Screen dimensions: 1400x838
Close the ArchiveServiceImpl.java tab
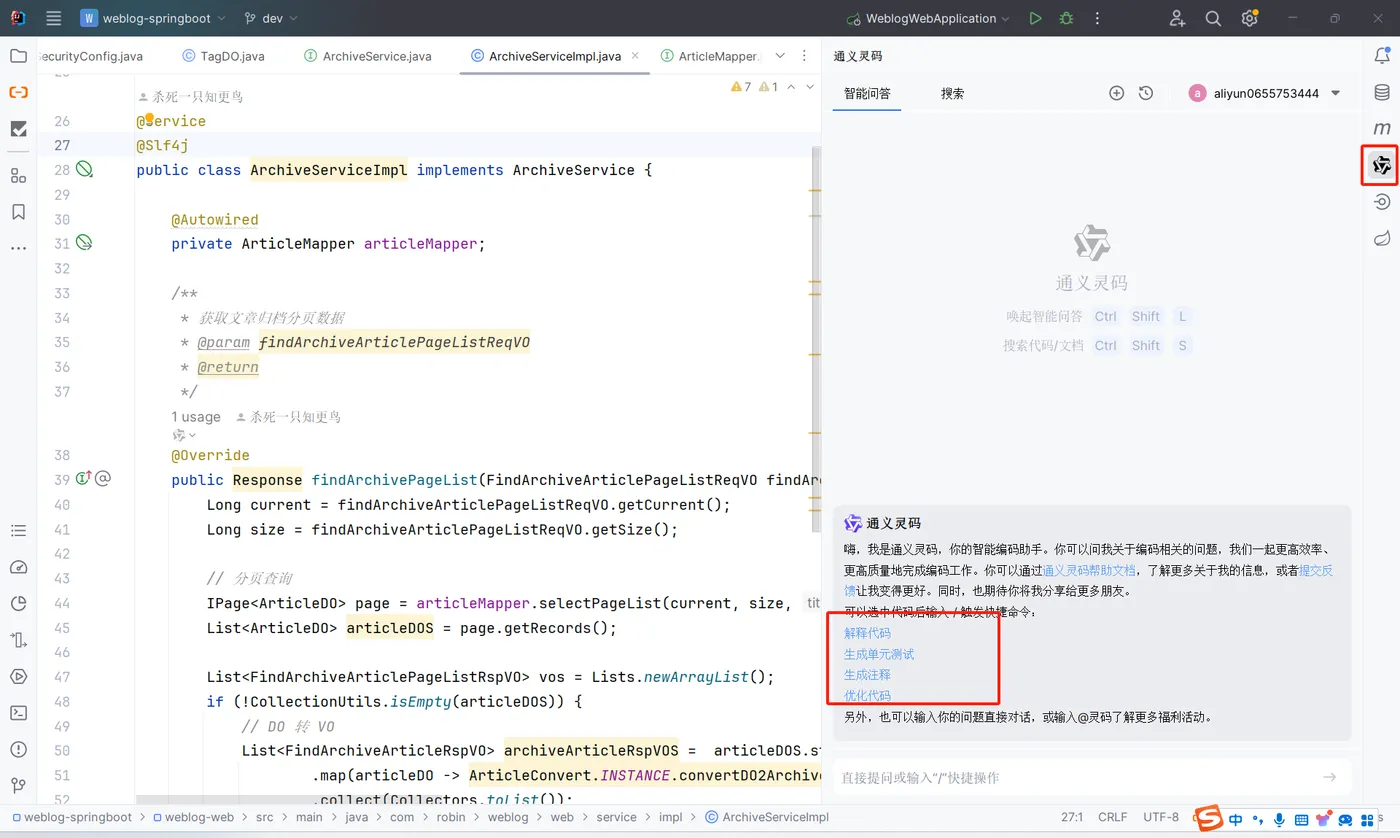[634, 56]
